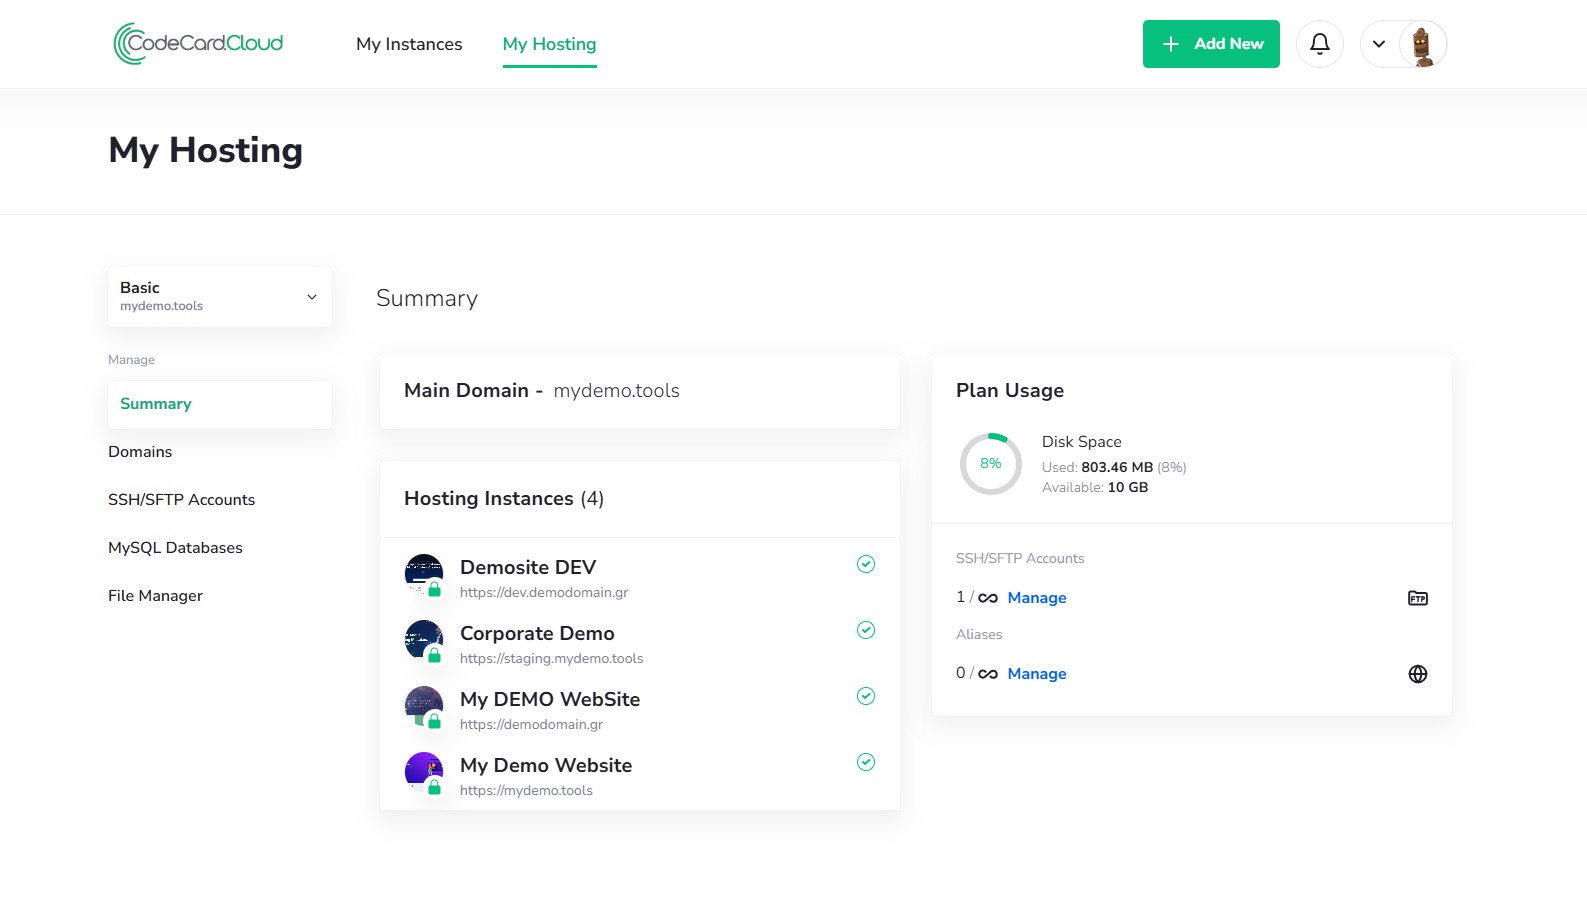Click Corporate Demo green status checkmark
Screen dimensions: 1587x915
[866, 630]
